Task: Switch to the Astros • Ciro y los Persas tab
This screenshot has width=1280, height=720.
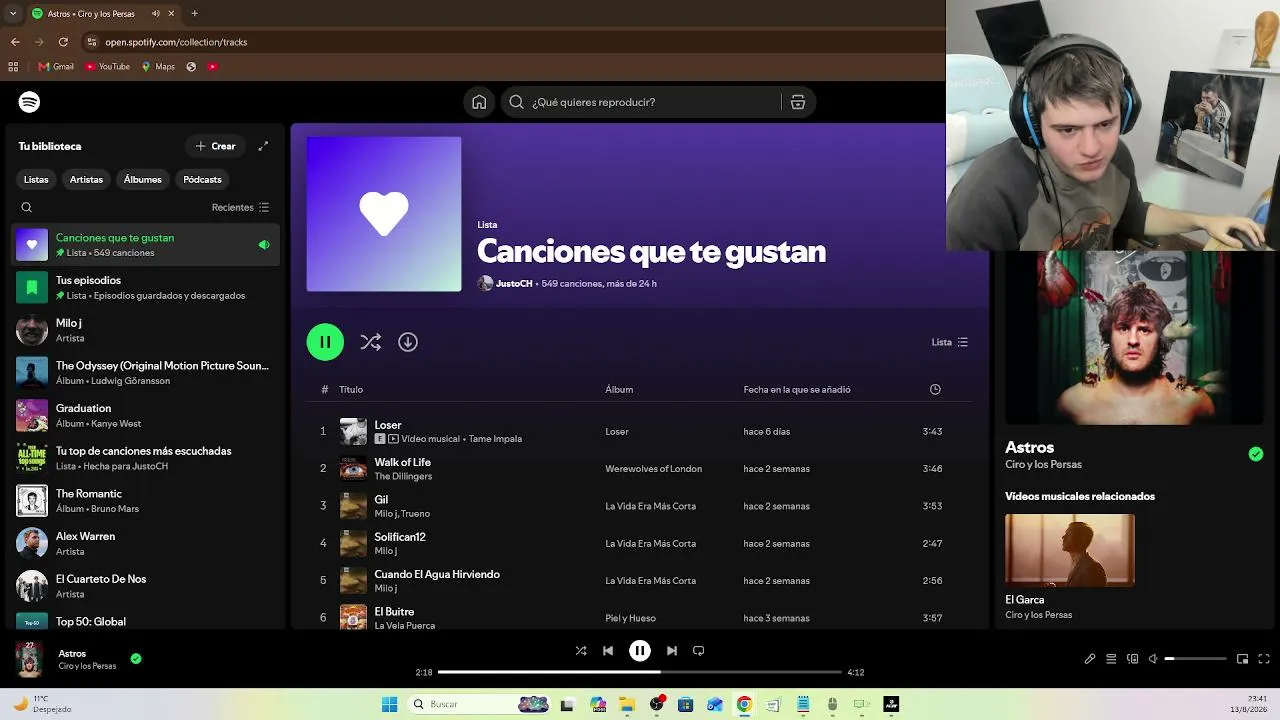Action: (102, 13)
